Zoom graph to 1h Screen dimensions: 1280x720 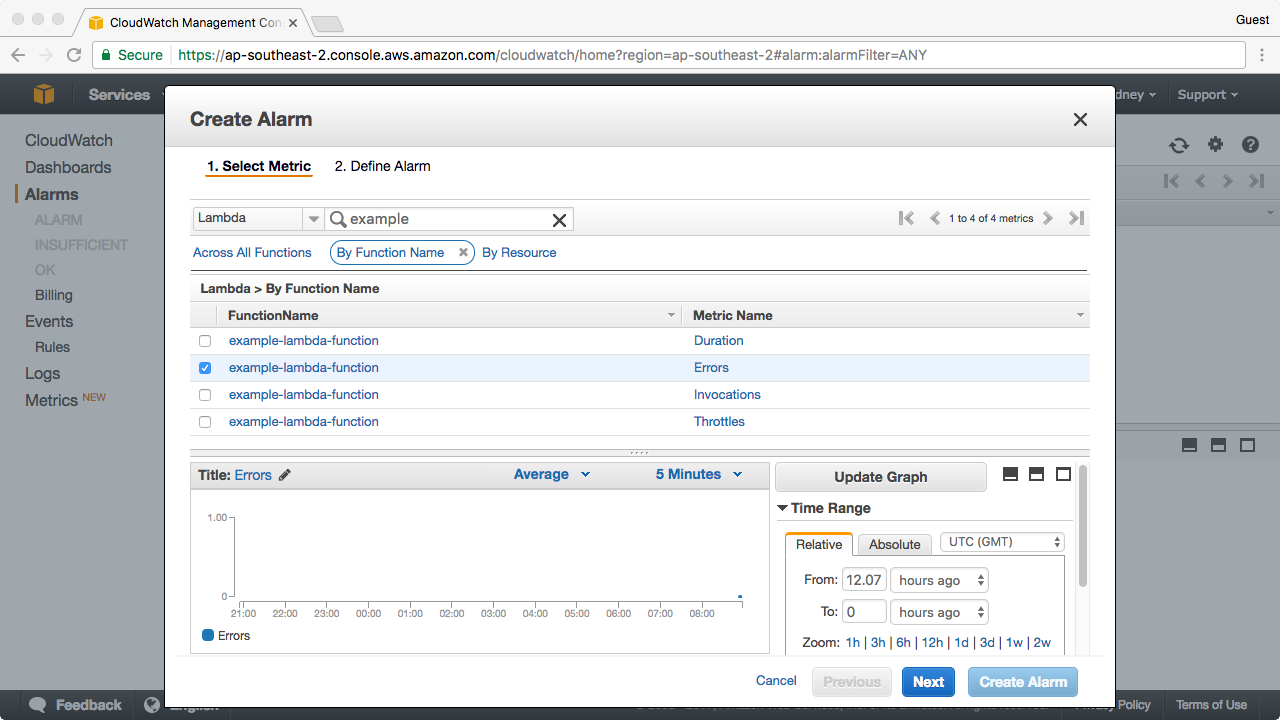[x=852, y=643]
